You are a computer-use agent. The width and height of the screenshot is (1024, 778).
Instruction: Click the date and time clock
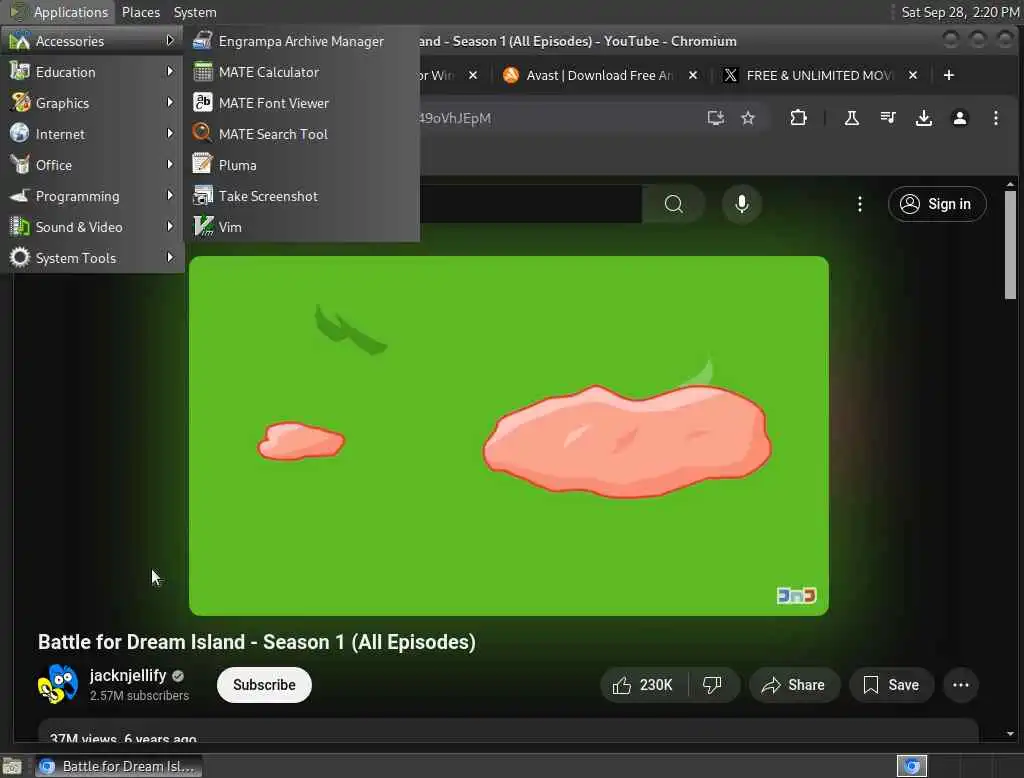click(960, 12)
